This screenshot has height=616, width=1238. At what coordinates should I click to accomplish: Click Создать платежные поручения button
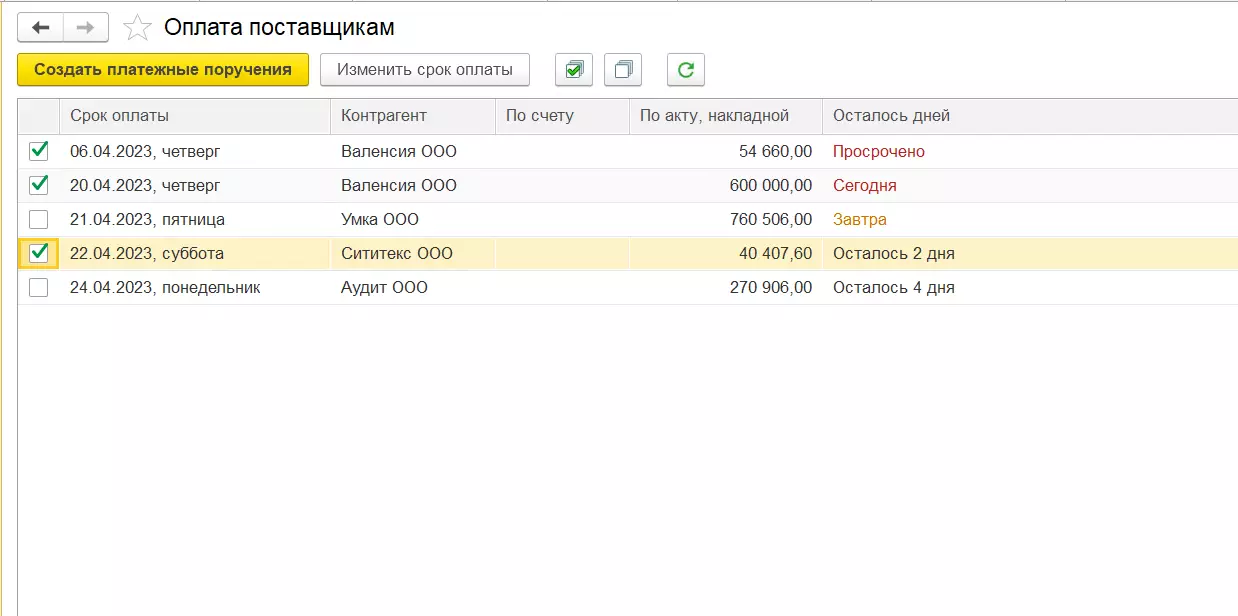[x=163, y=70]
